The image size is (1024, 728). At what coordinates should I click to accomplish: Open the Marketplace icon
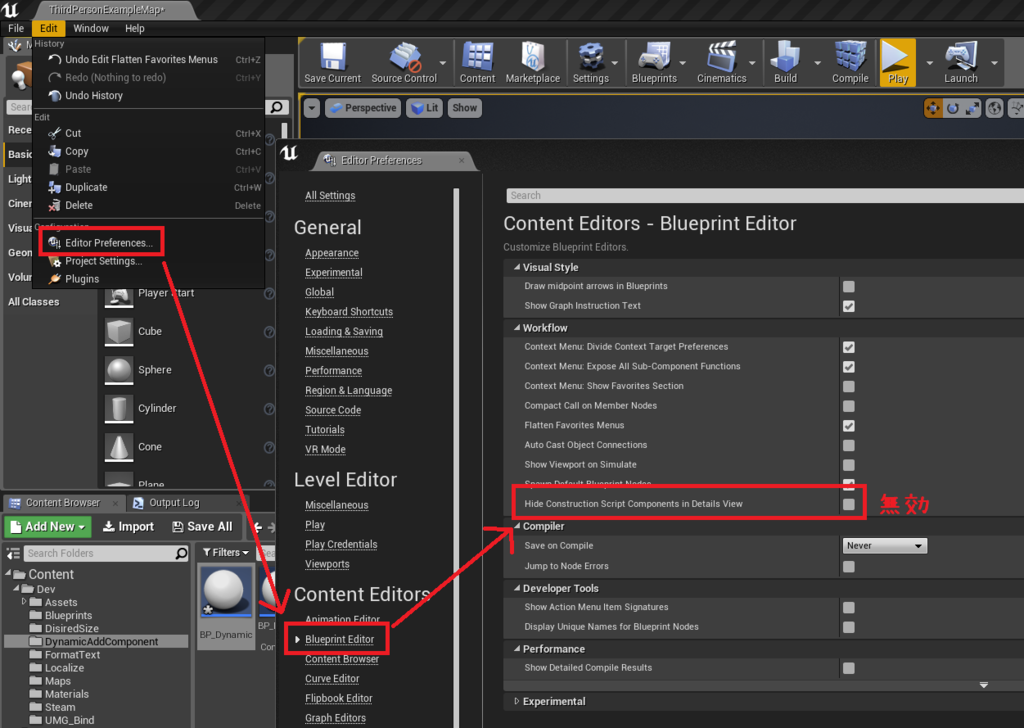coord(533,57)
